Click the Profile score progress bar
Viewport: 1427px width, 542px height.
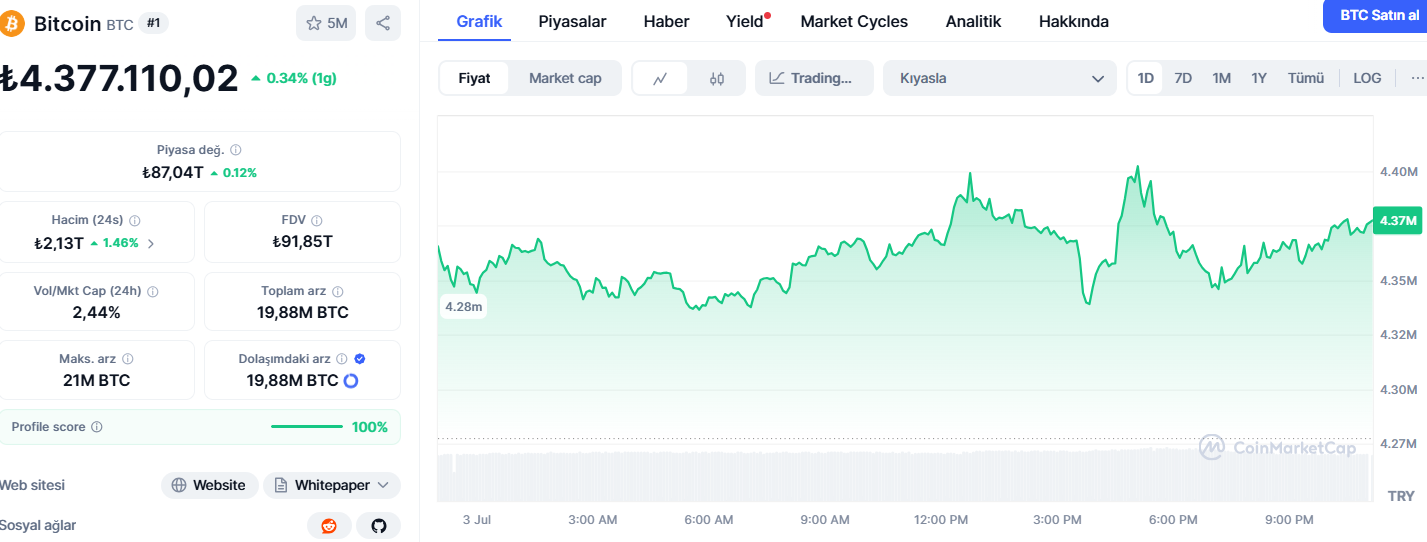pyautogui.click(x=307, y=427)
